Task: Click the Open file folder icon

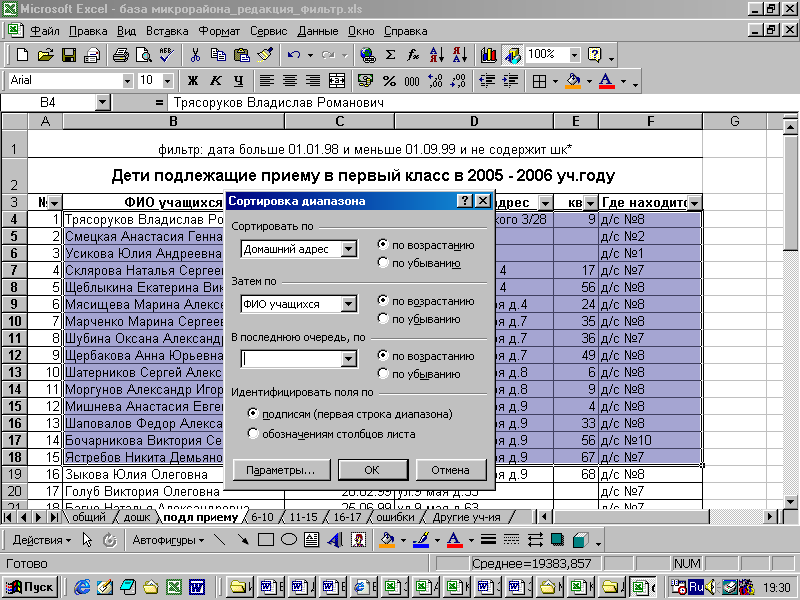Action: (45, 55)
